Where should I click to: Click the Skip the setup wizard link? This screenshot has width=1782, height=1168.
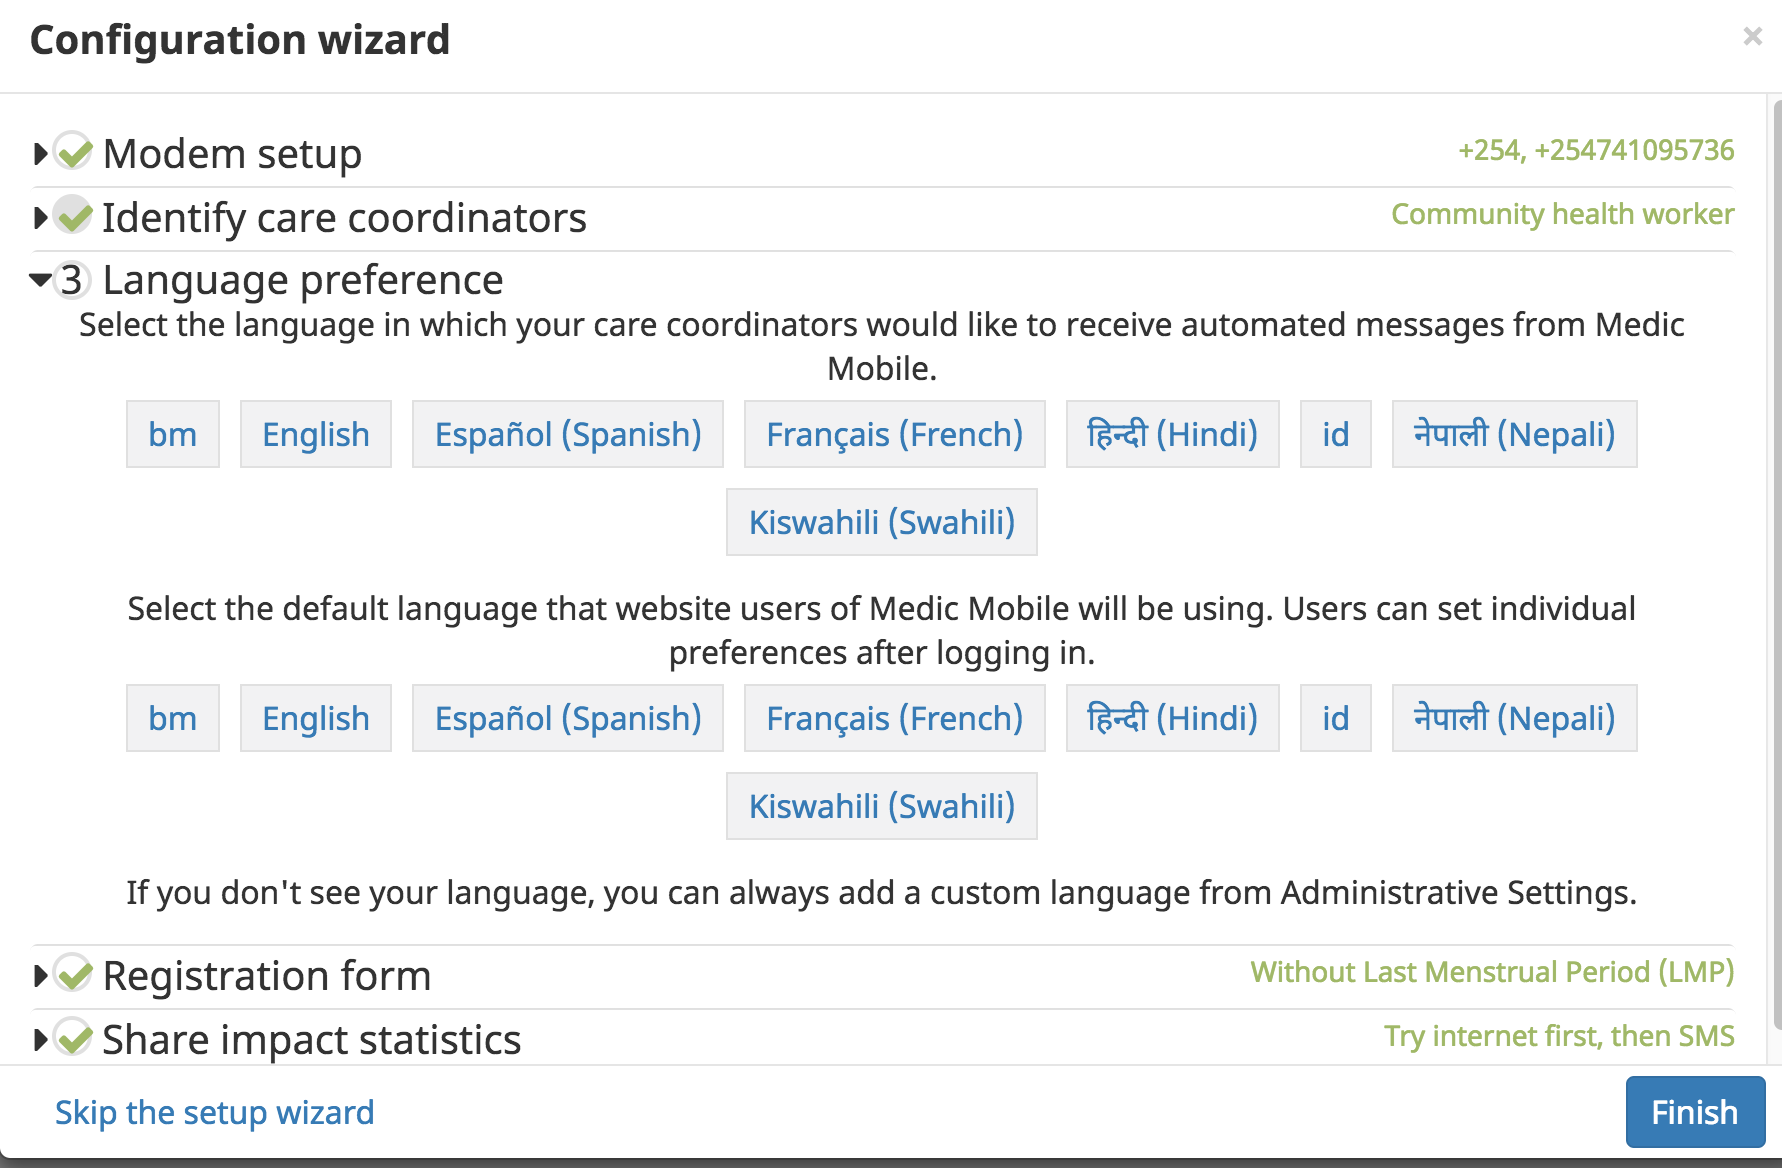[x=214, y=1112]
